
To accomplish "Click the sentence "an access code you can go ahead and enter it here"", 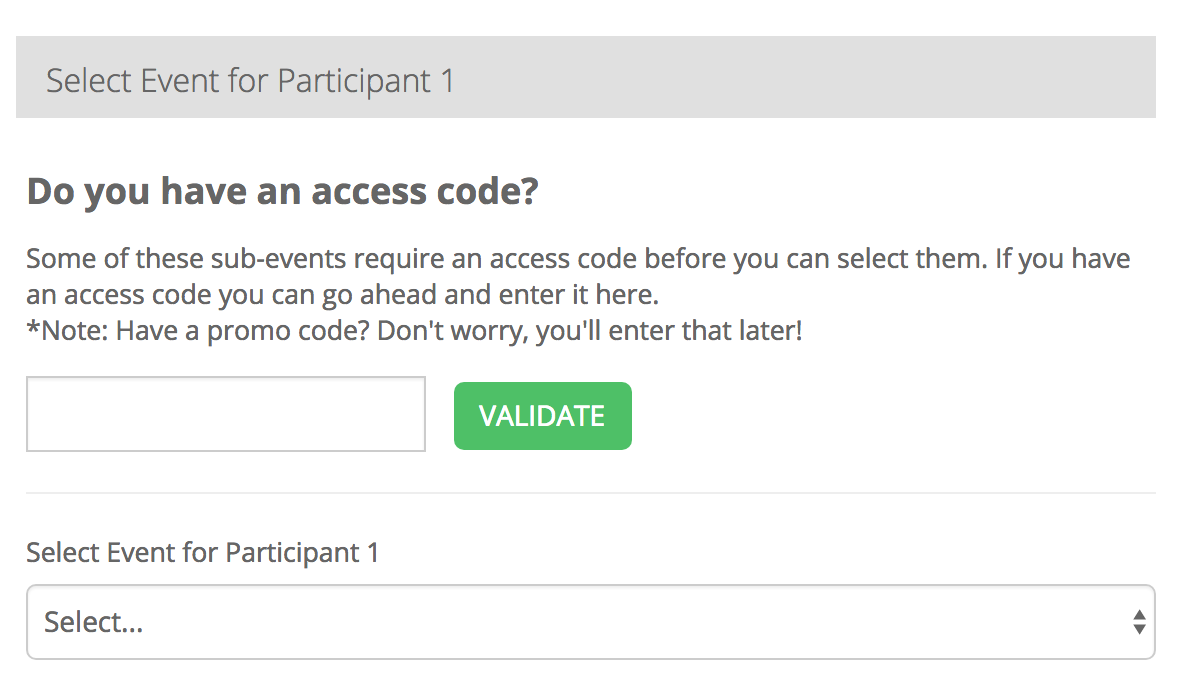I will tap(343, 296).
